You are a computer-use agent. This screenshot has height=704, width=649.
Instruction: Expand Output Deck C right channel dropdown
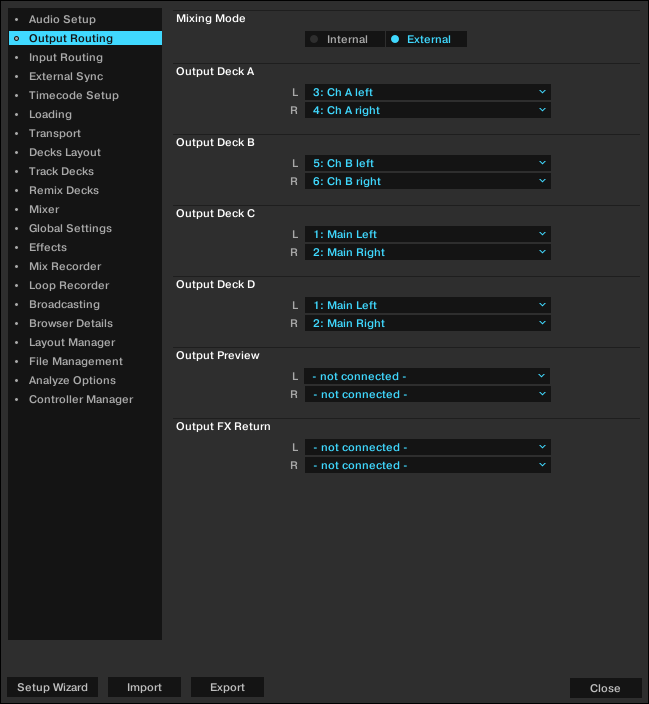427,252
